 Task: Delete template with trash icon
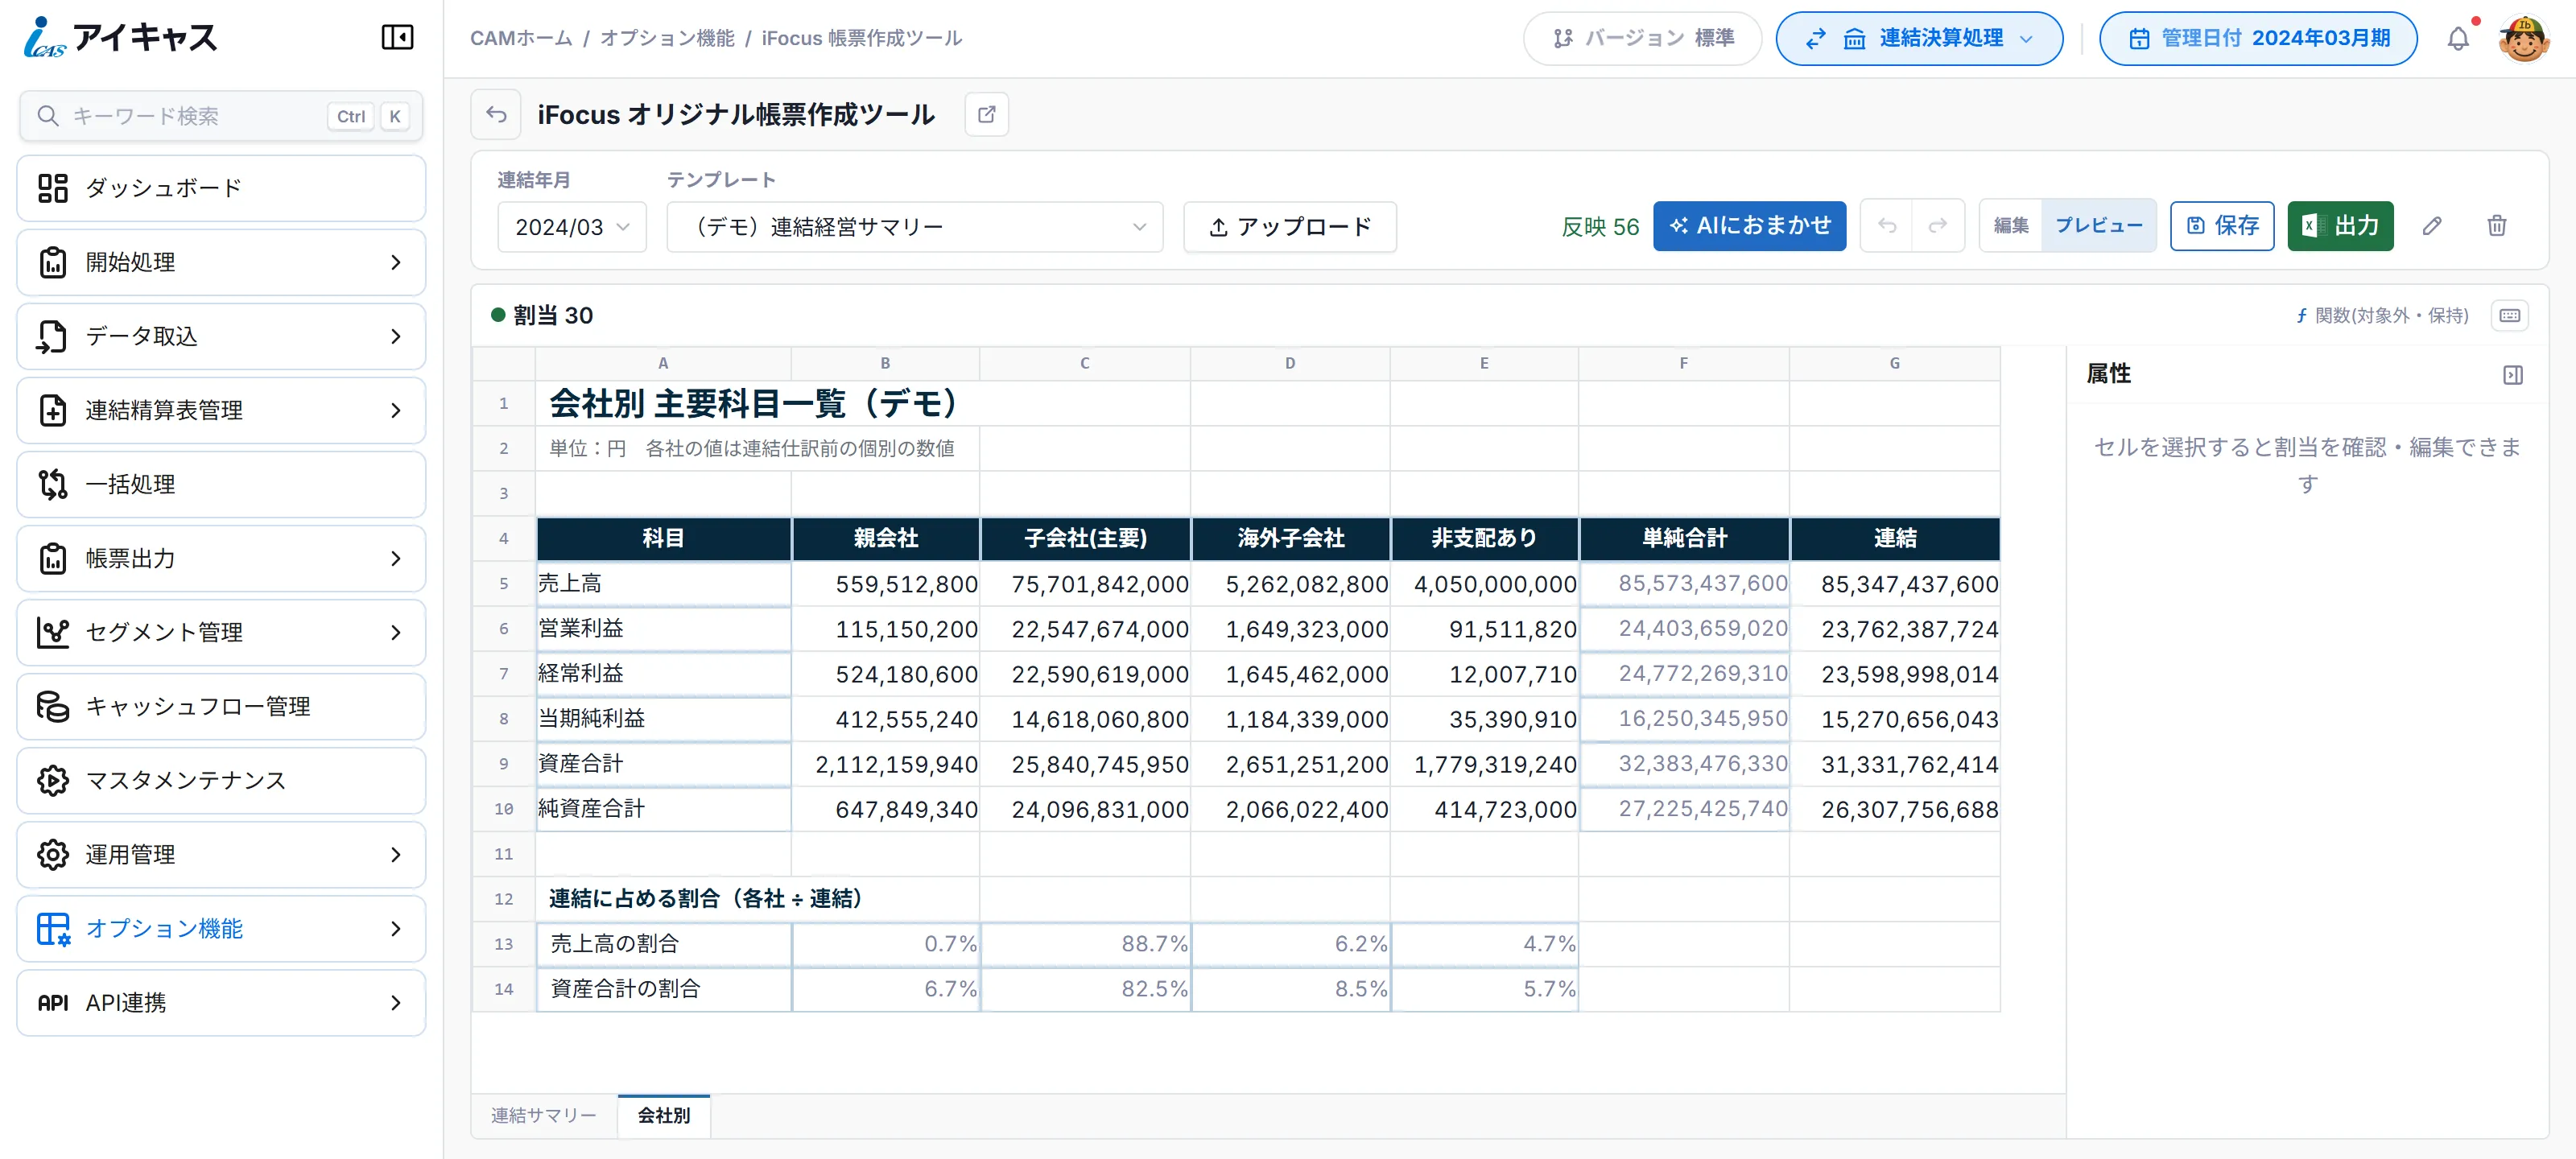pyautogui.click(x=2497, y=226)
